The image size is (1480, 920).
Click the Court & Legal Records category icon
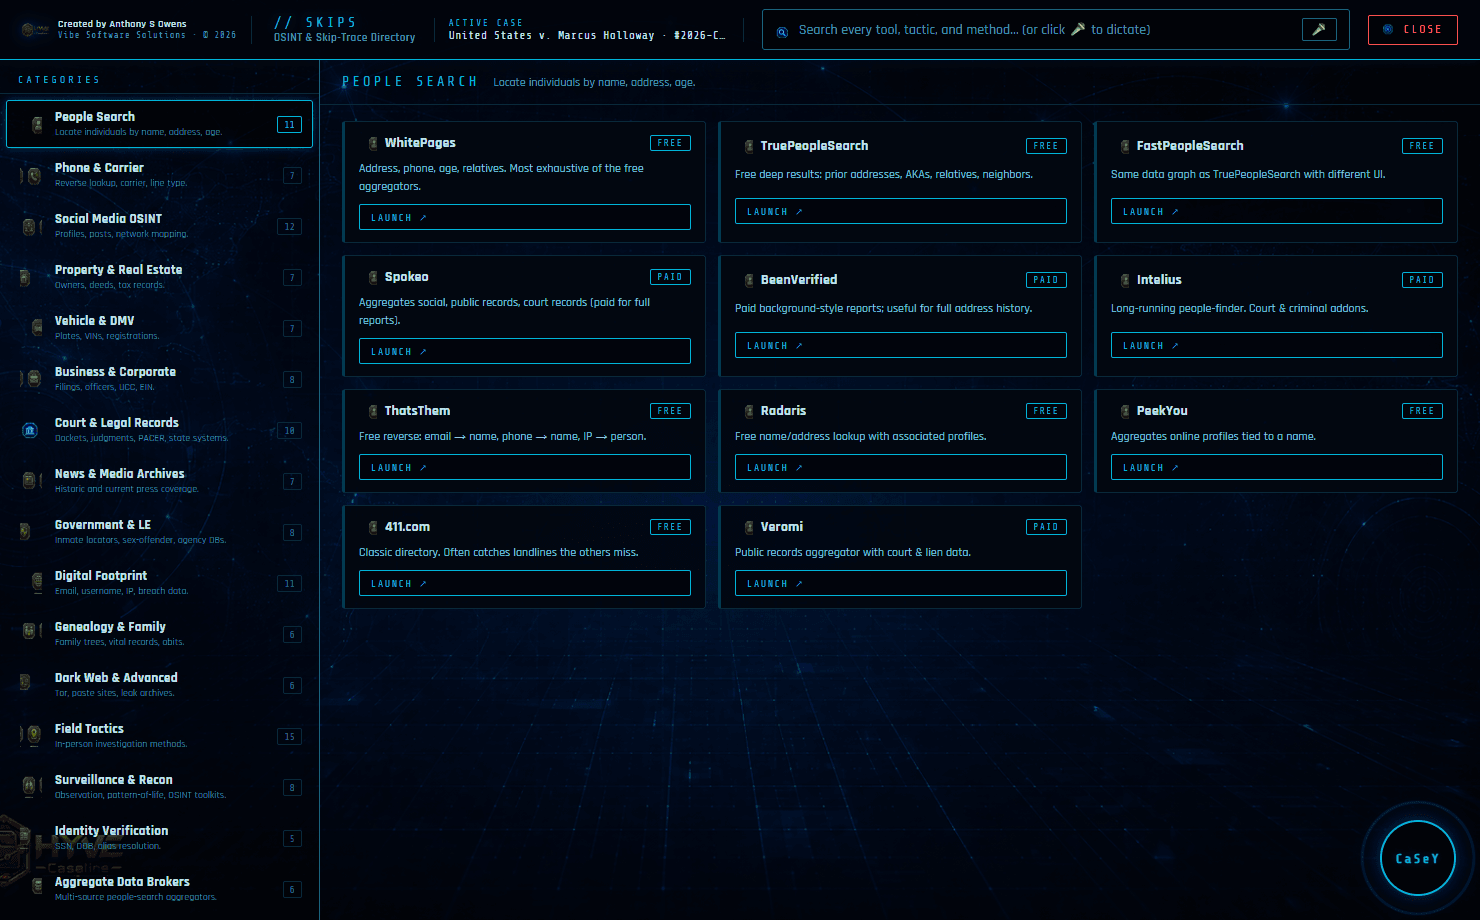pos(30,431)
